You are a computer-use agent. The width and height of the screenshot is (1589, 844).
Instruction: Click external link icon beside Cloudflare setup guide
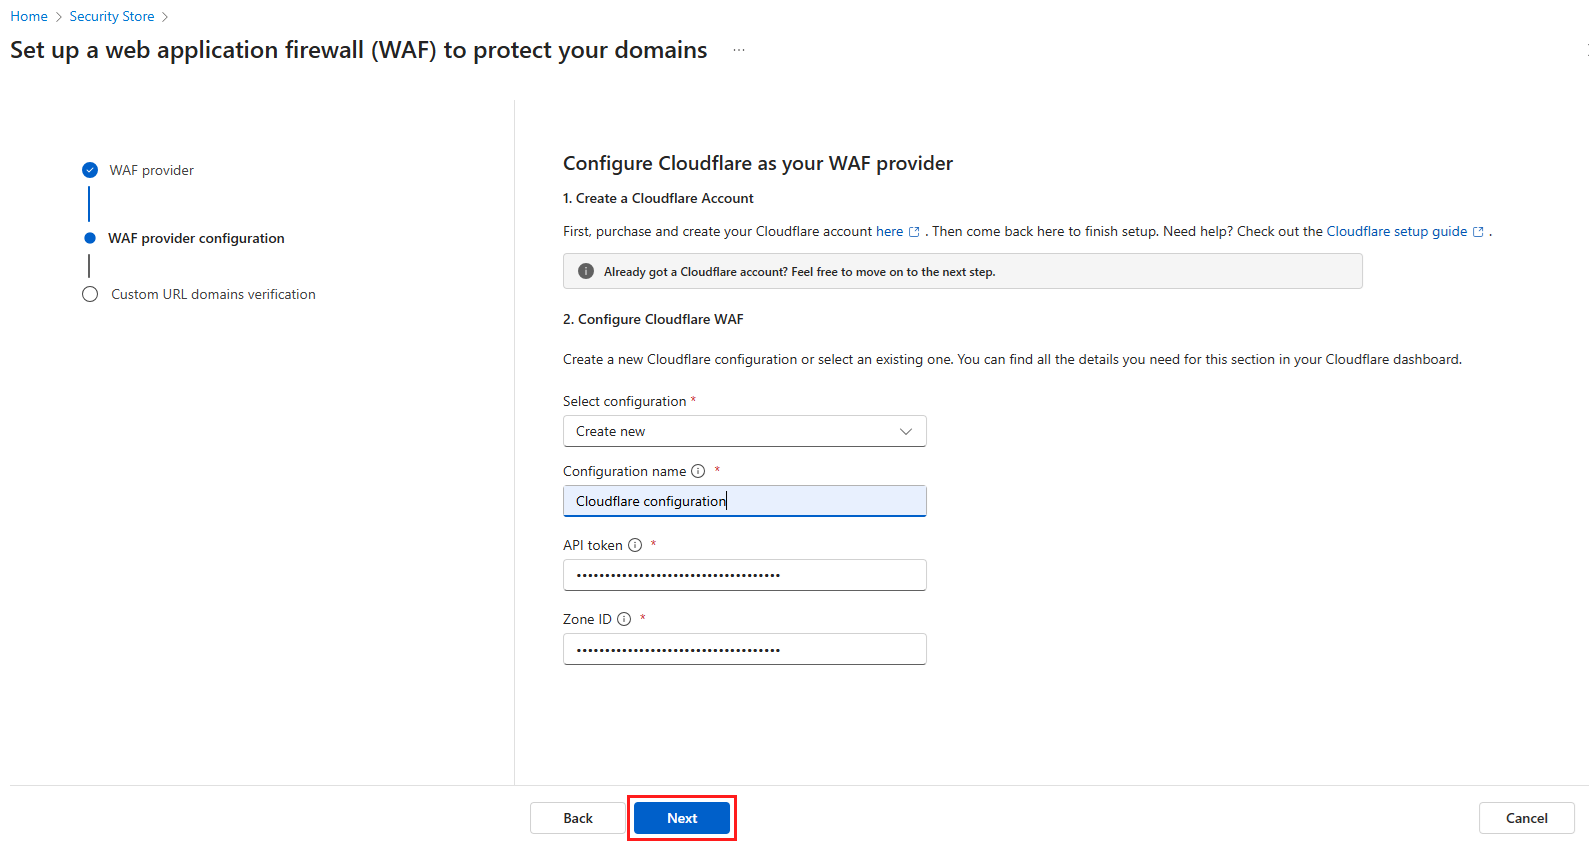tap(1478, 232)
